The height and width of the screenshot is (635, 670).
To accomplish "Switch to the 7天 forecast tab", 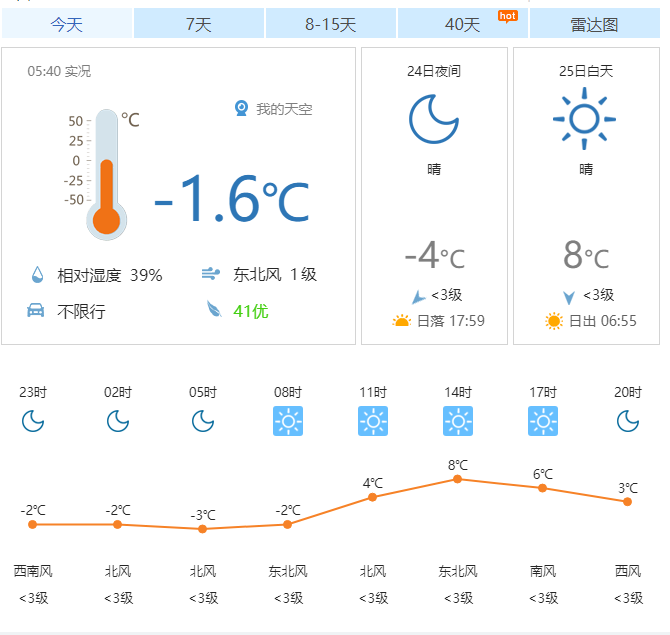I will click(x=199, y=24).
